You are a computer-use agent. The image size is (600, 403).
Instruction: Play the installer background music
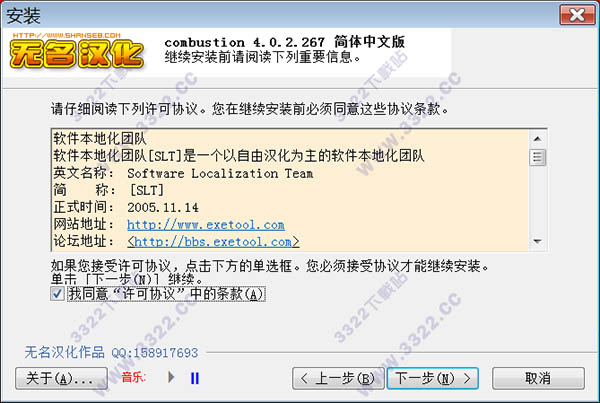pos(171,377)
